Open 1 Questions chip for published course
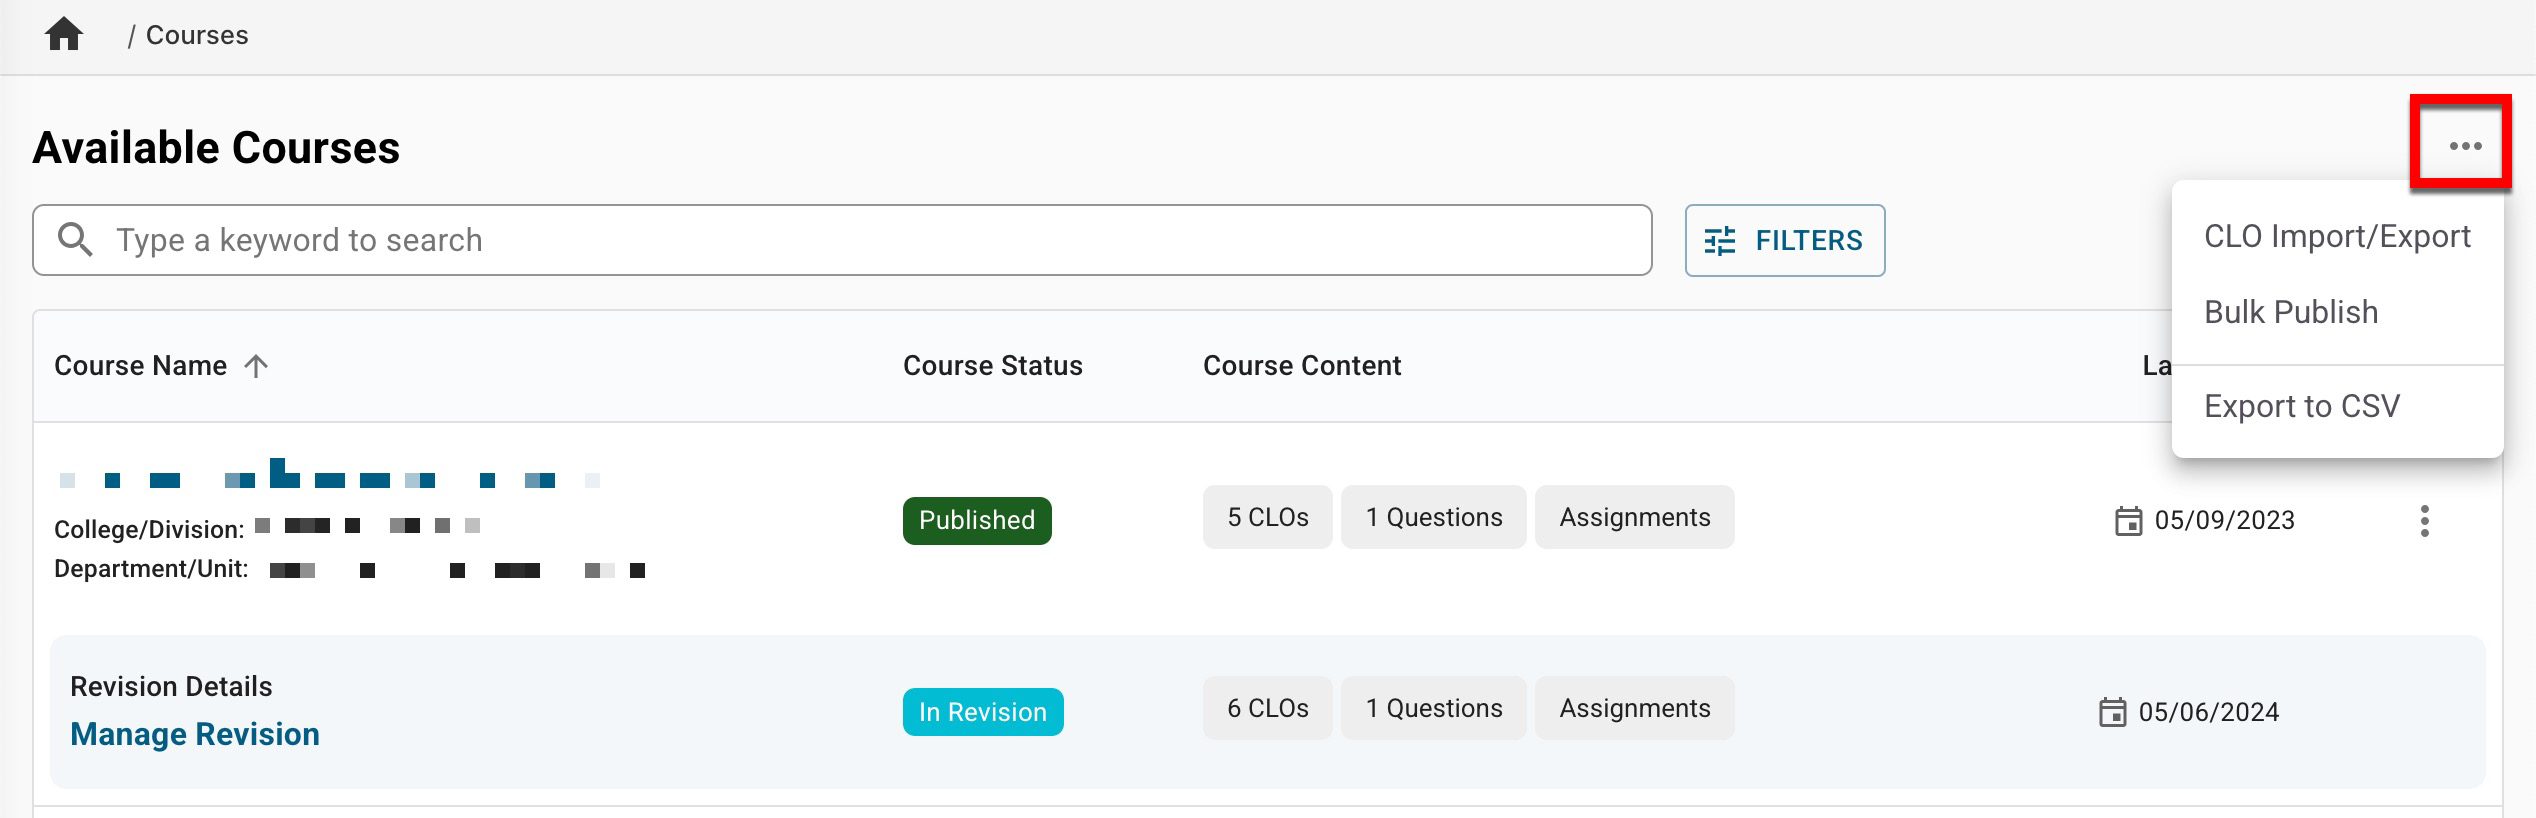The width and height of the screenshot is (2536, 818). click(x=1433, y=517)
